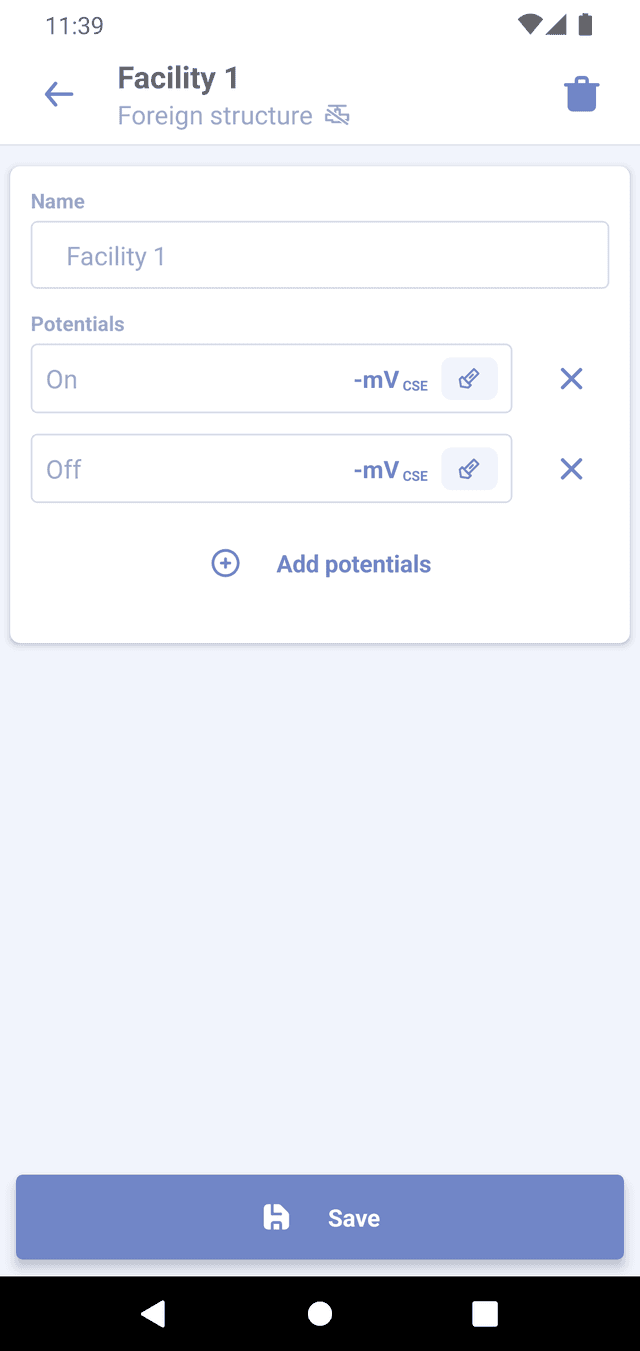The image size is (640, 1351).
Task: Delete Facility 1 with the trash icon
Action: pos(581,95)
